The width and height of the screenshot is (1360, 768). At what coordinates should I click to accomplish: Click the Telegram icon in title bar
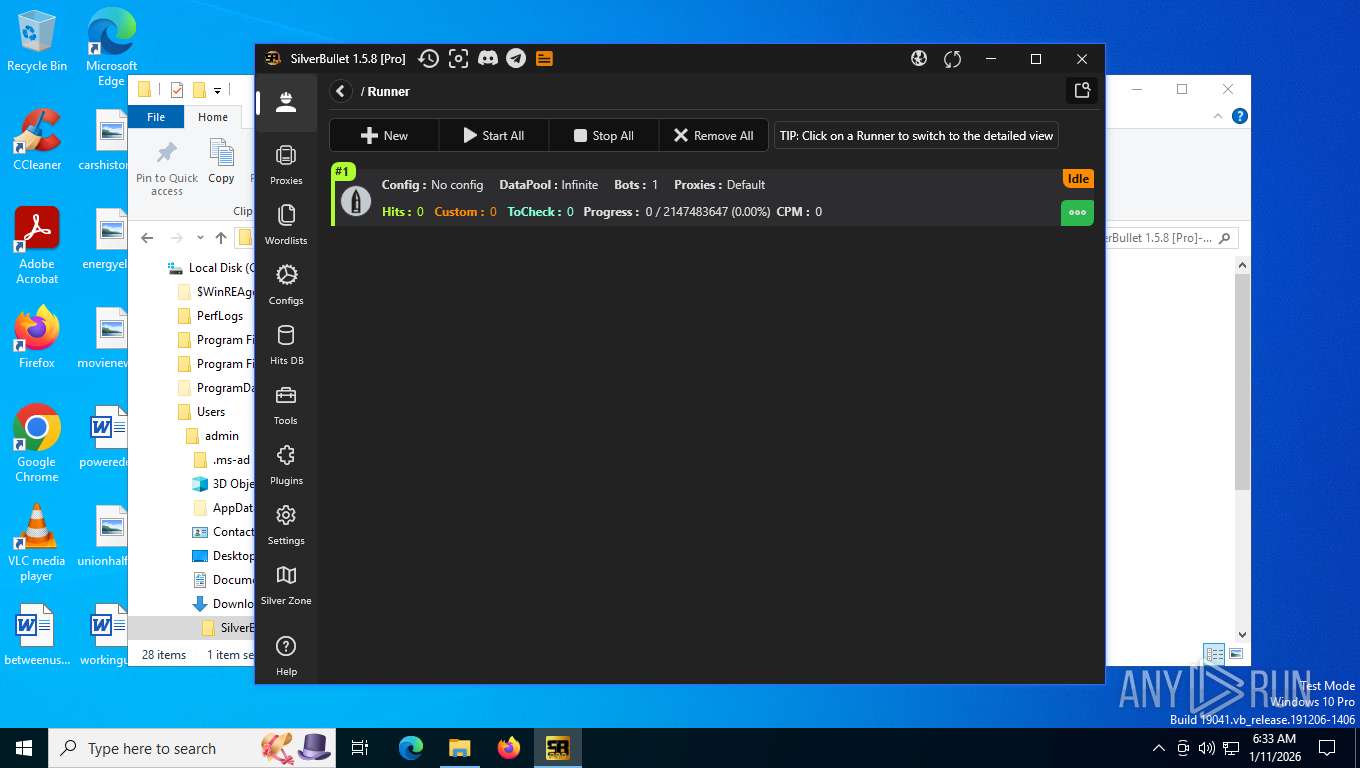516,59
